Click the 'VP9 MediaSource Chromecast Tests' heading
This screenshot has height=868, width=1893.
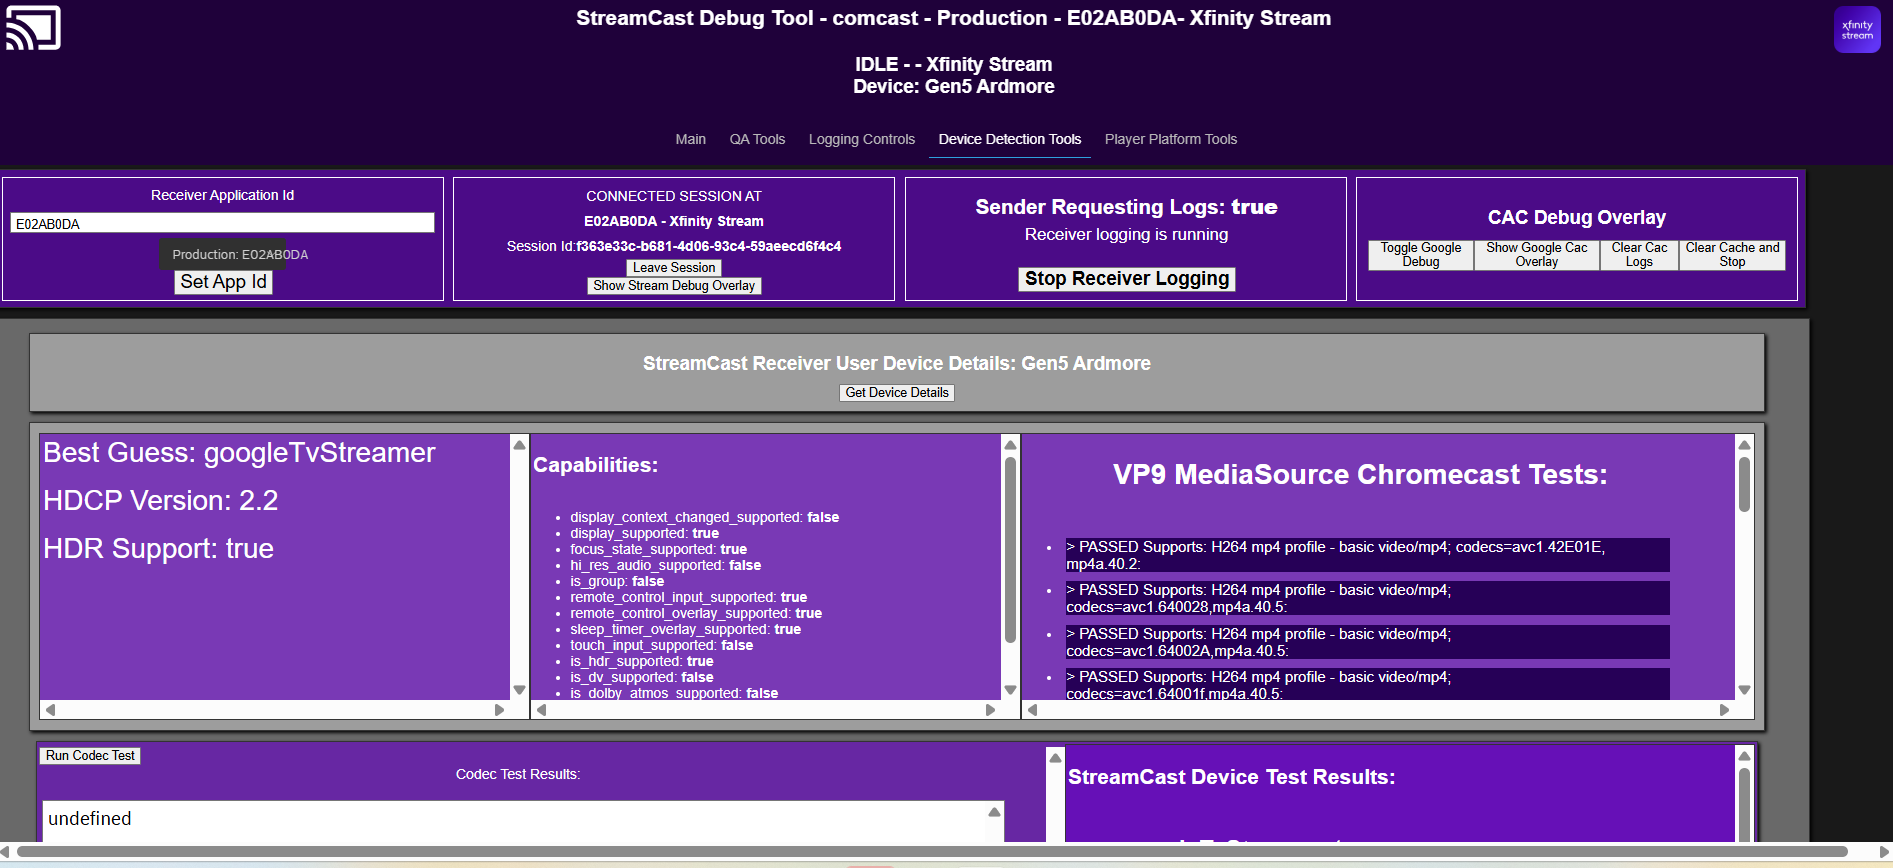point(1360,474)
